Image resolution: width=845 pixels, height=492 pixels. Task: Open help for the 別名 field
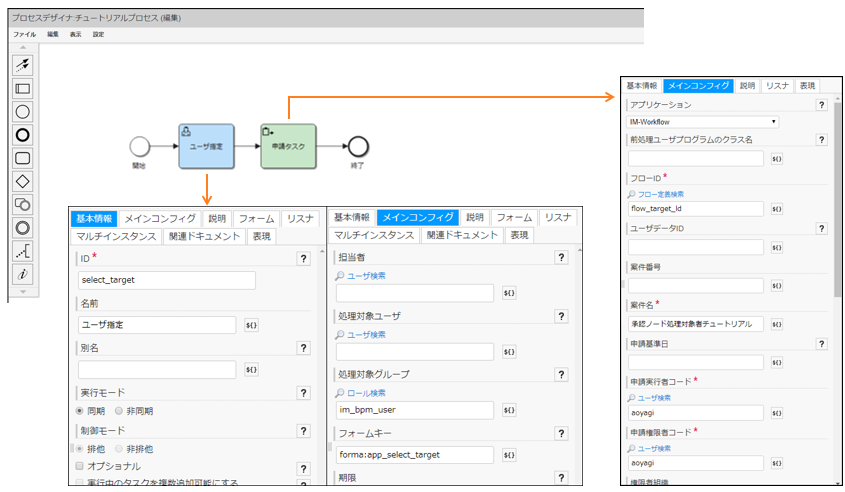(x=303, y=348)
